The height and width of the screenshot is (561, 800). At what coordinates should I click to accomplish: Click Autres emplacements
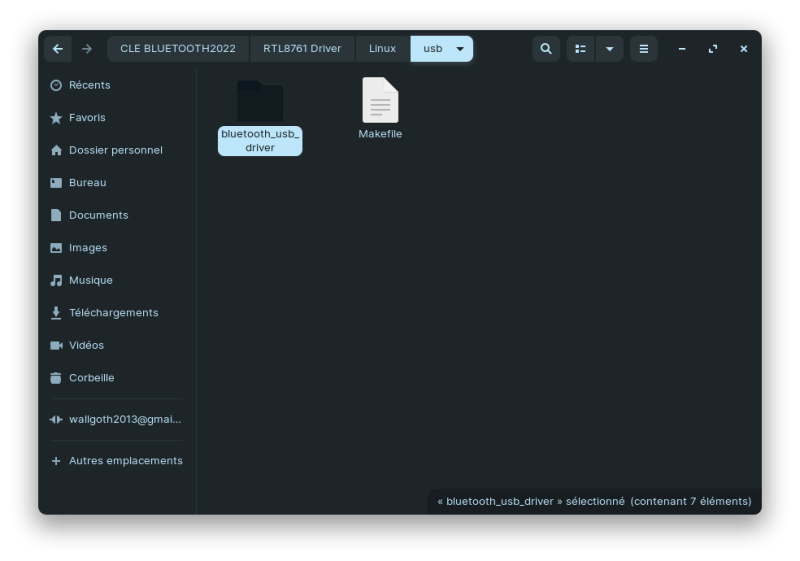(x=125, y=461)
